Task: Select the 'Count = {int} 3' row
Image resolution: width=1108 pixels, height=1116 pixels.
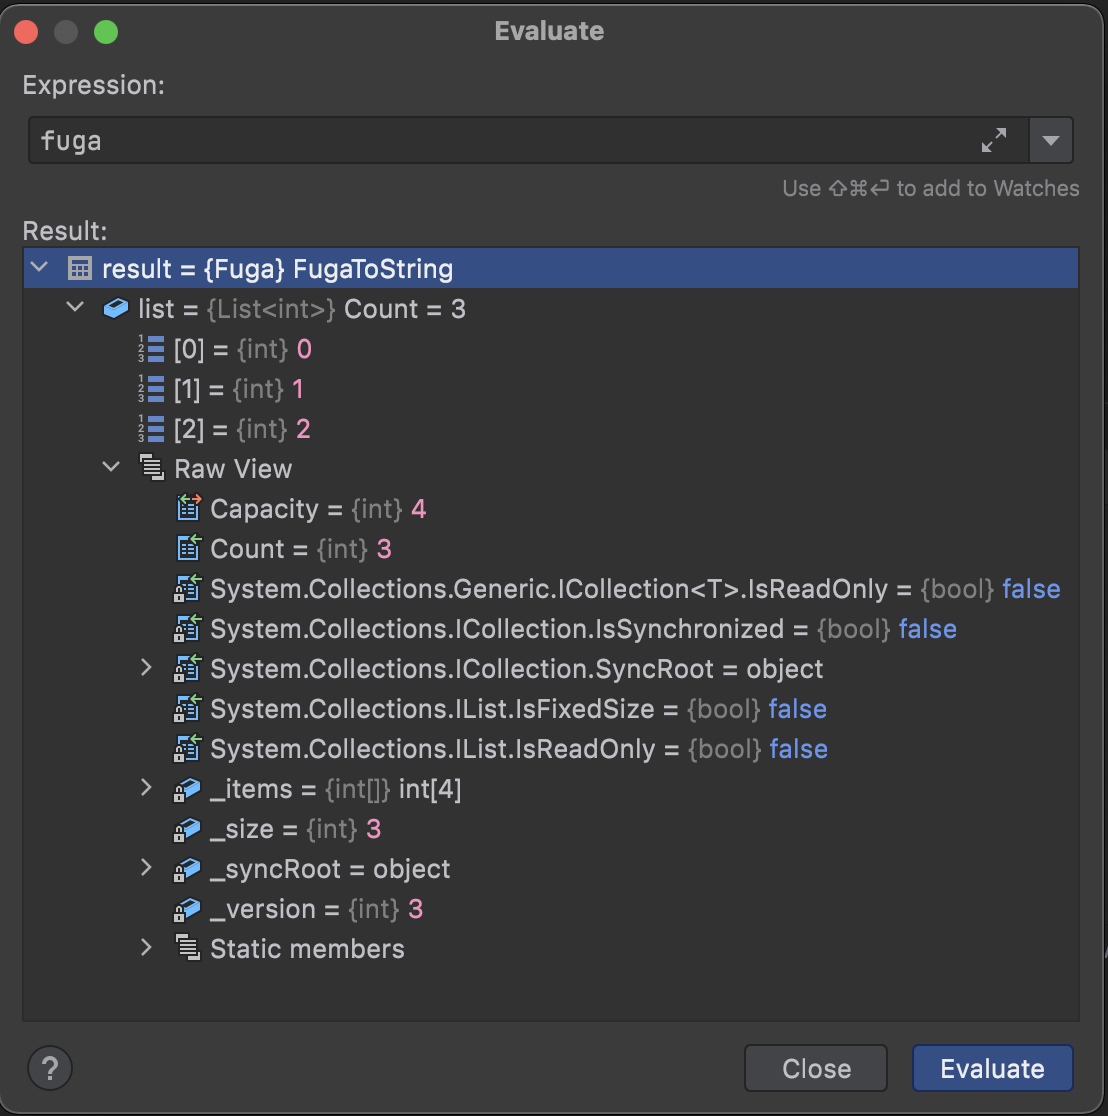Action: (x=551, y=548)
